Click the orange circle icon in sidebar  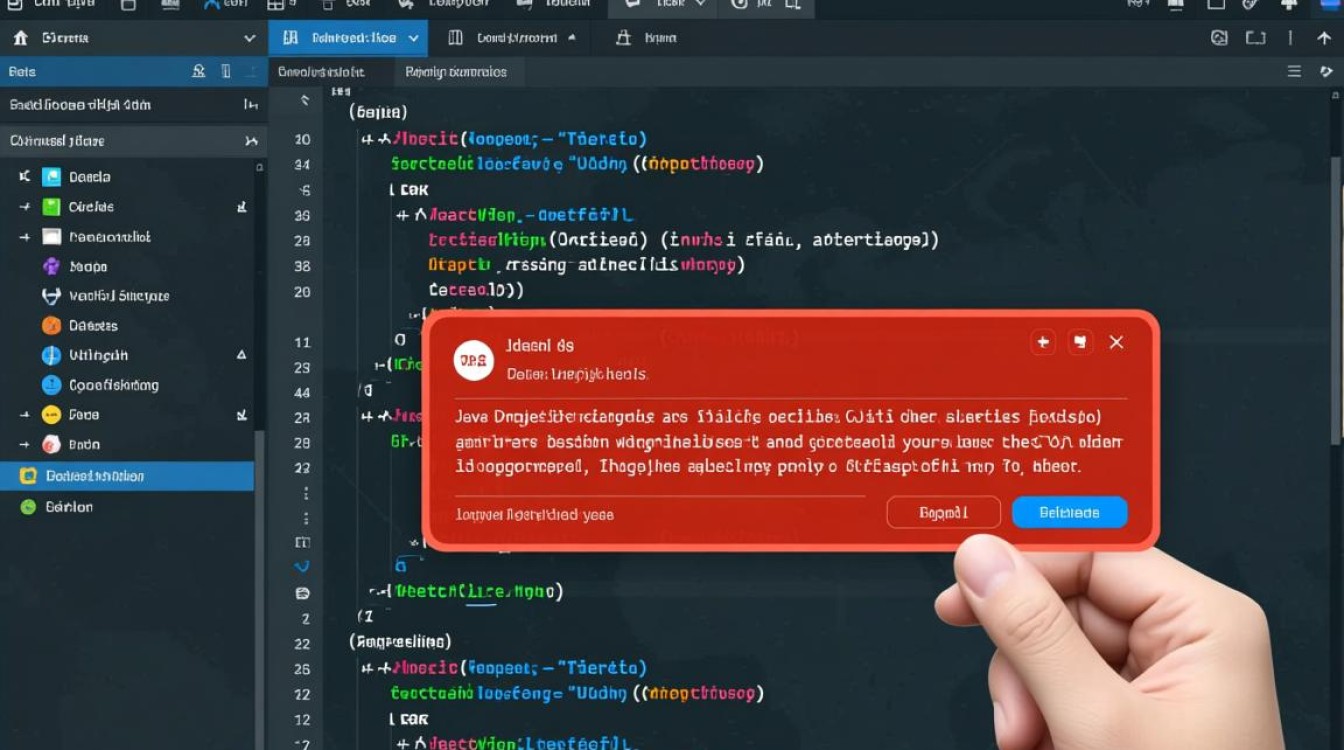tap(51, 325)
